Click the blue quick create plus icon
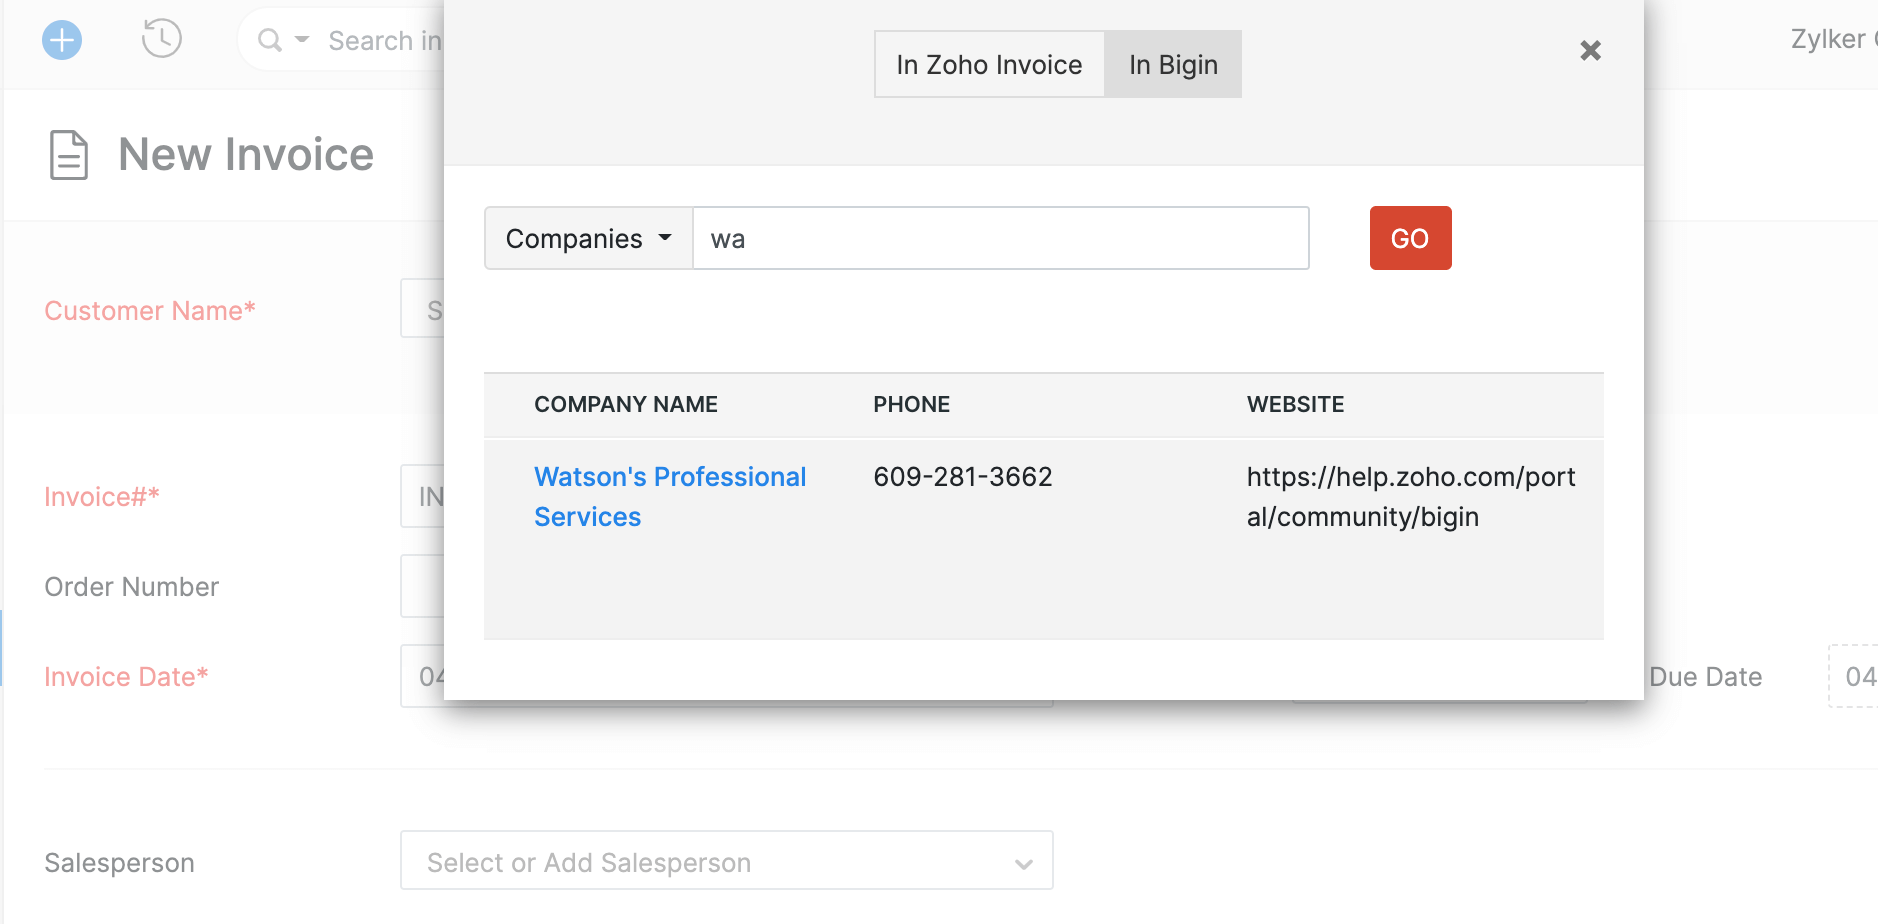The width and height of the screenshot is (1878, 924). tap(62, 41)
